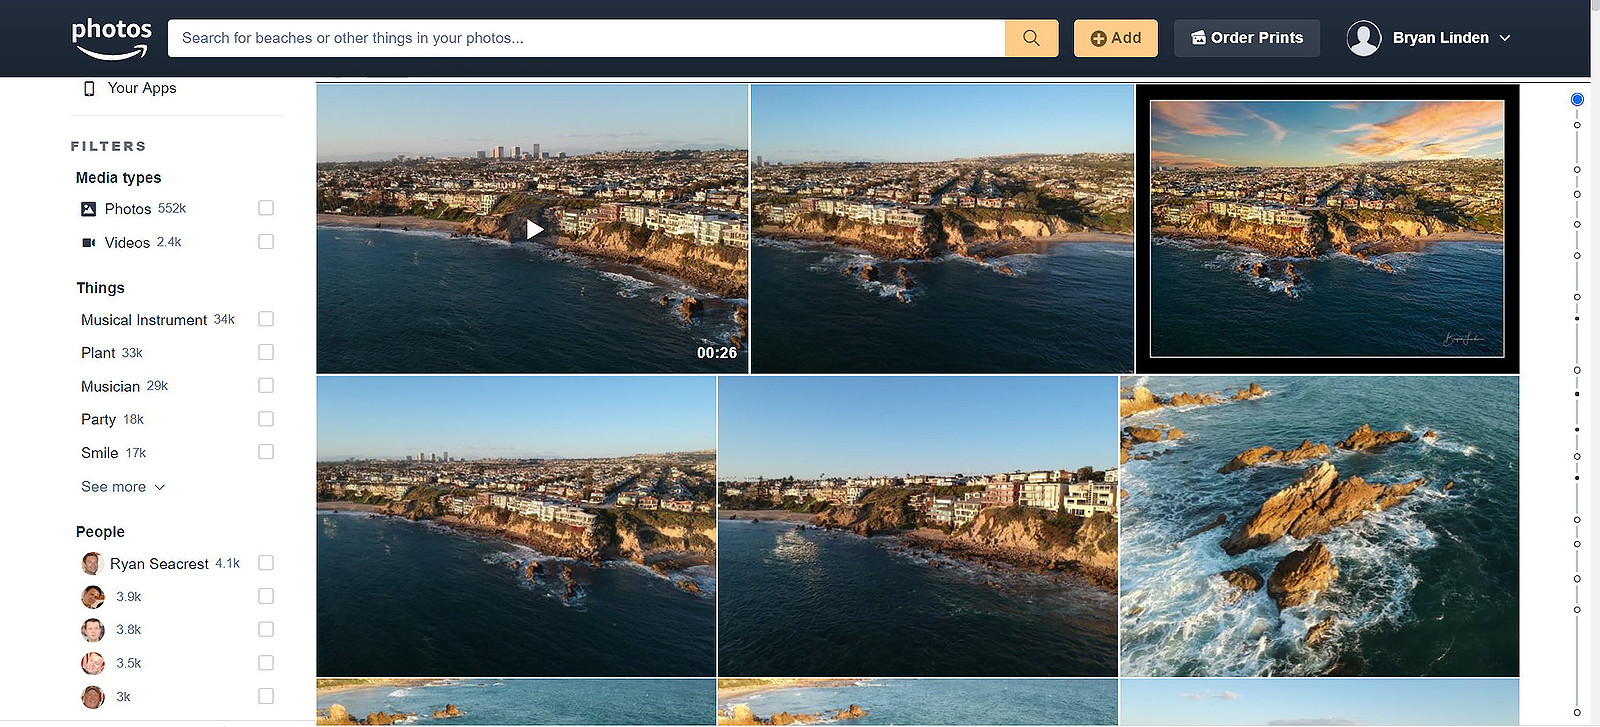
Task: Click the magnifier search button
Action: point(1031,38)
